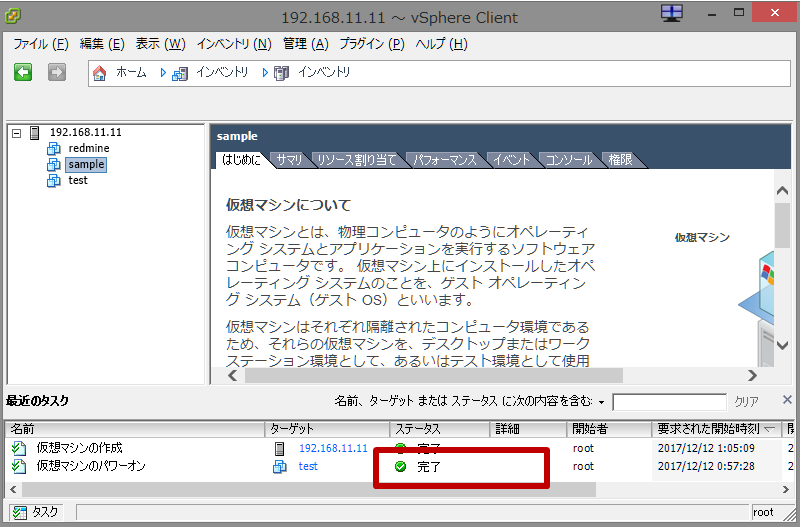Click the second インベントリ breadcrumb icon

point(282,73)
